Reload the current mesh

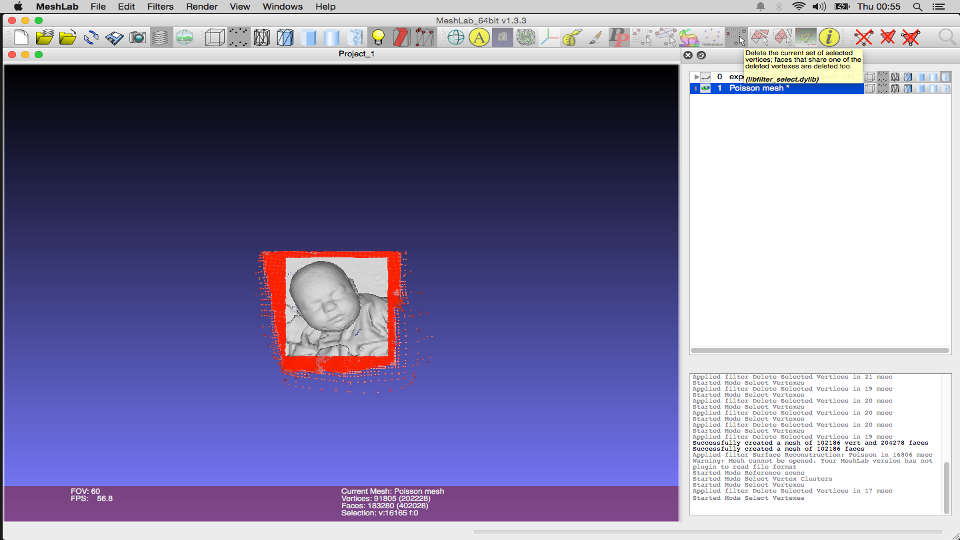(91, 37)
